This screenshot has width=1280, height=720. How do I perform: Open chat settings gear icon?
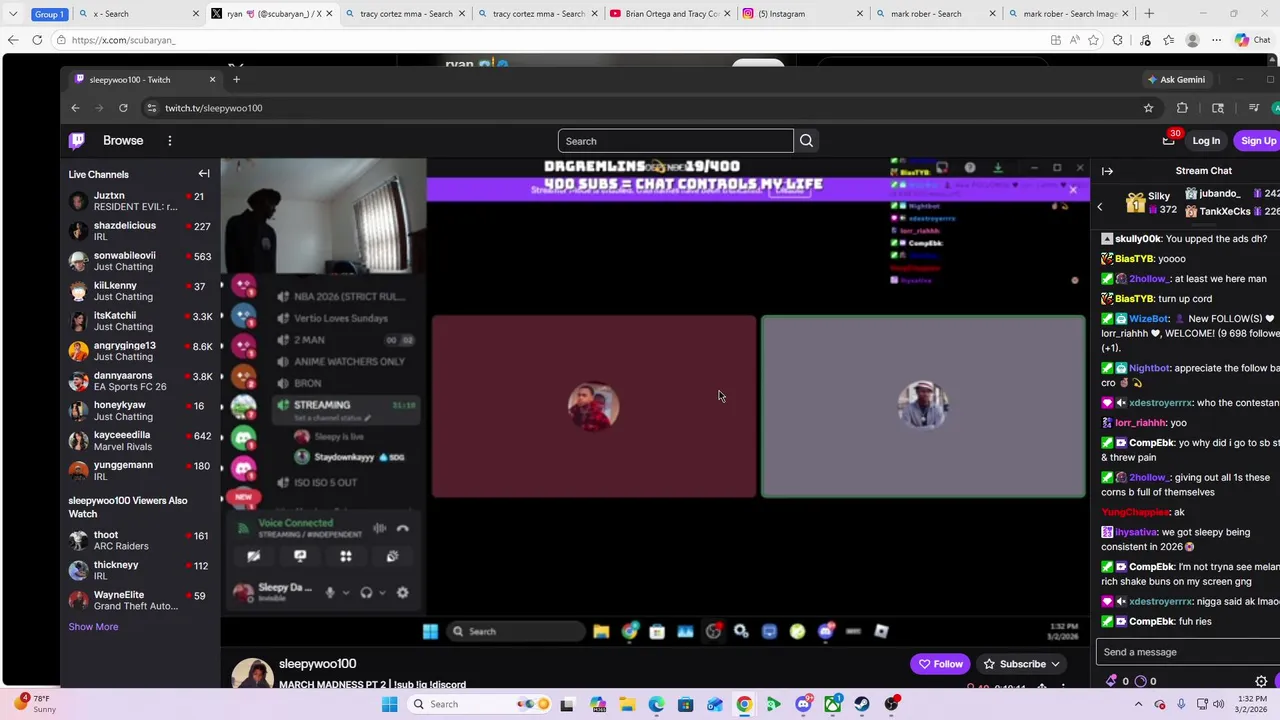[x=1261, y=681]
